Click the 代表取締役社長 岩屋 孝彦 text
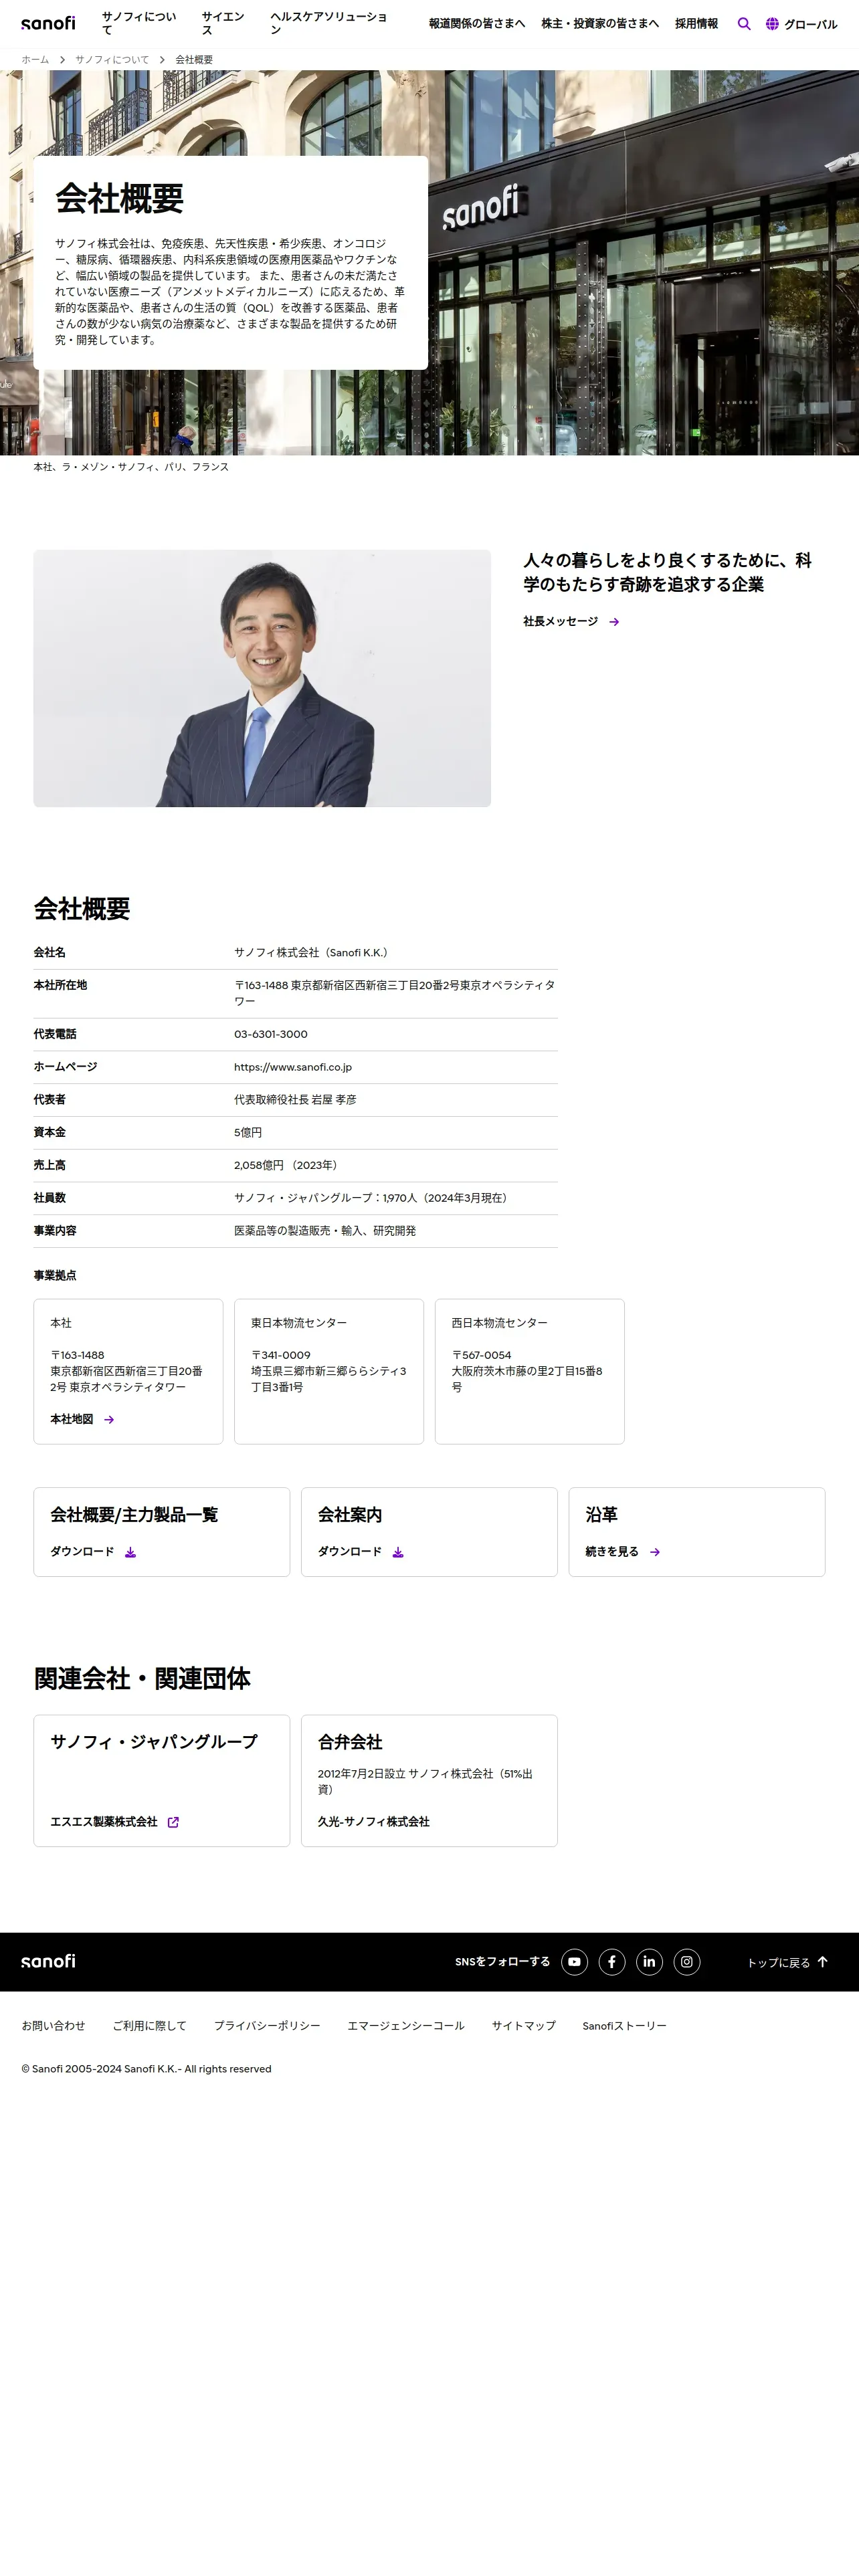Image resolution: width=859 pixels, height=2576 pixels. (295, 1100)
